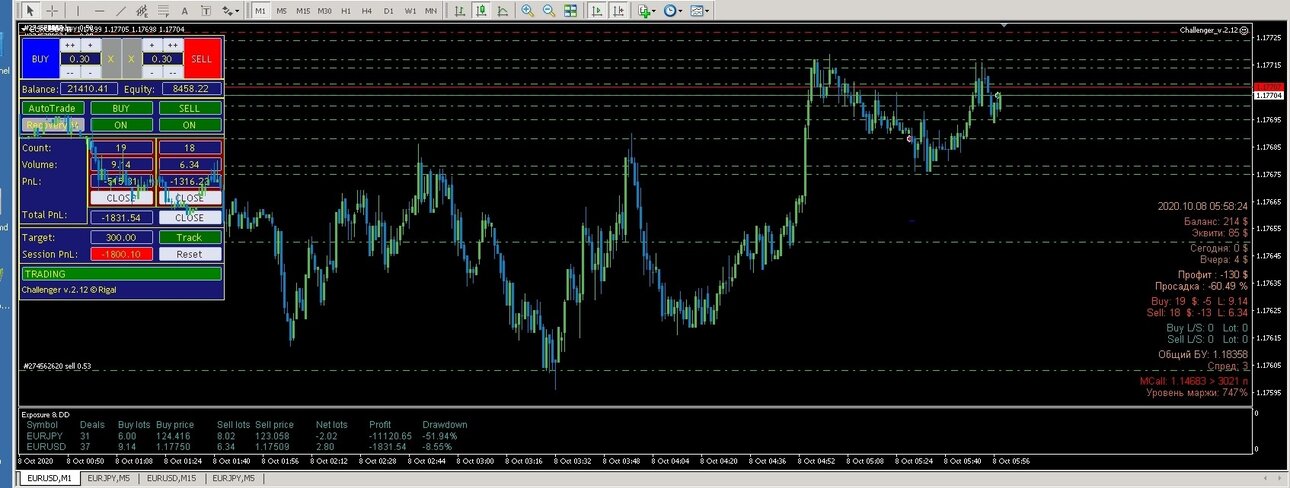This screenshot has width=1290, height=488.
Task: Switch chart to M30 timeframe
Action: click(324, 10)
